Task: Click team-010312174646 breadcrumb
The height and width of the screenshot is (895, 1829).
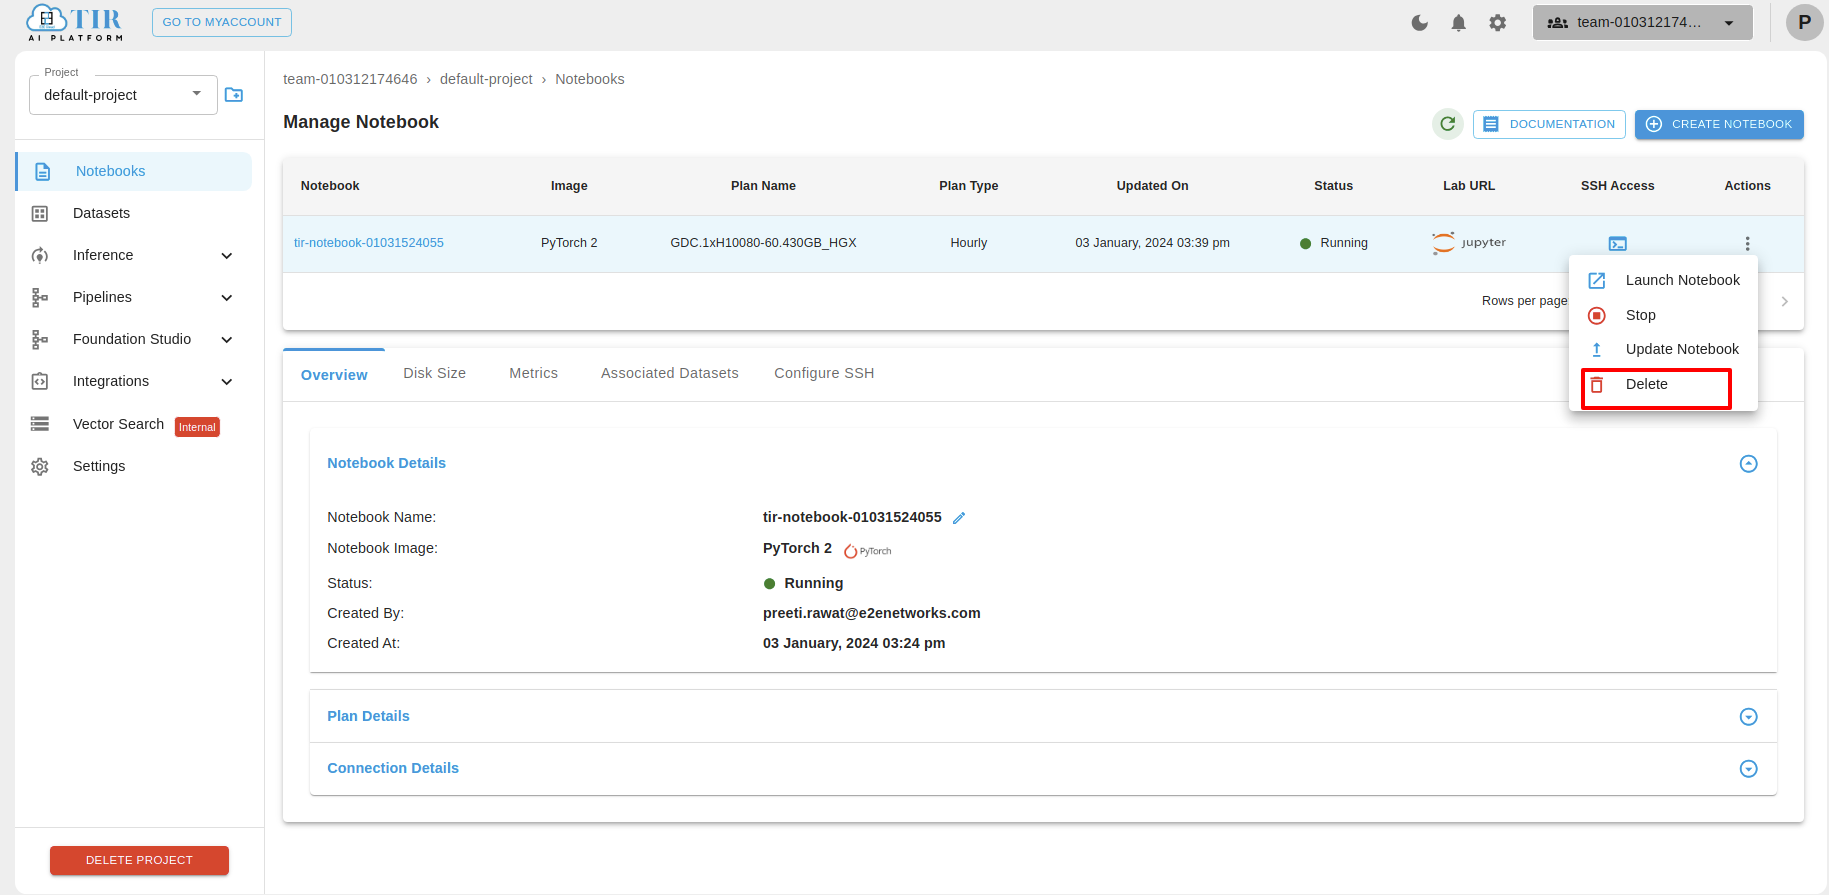Action: pyautogui.click(x=350, y=79)
